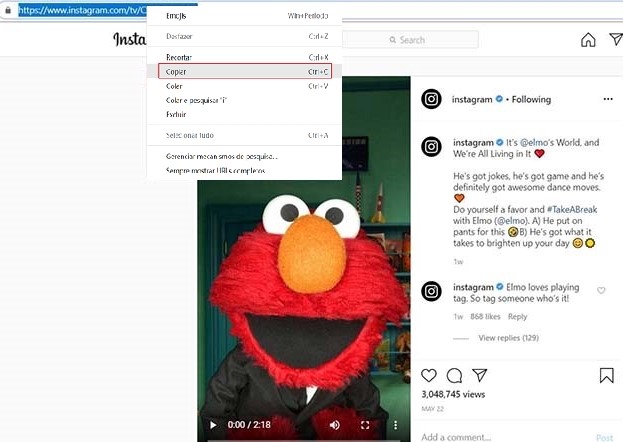This screenshot has width=623, height=442.
Task: Open the three-dot post options menu
Action: [x=608, y=99]
